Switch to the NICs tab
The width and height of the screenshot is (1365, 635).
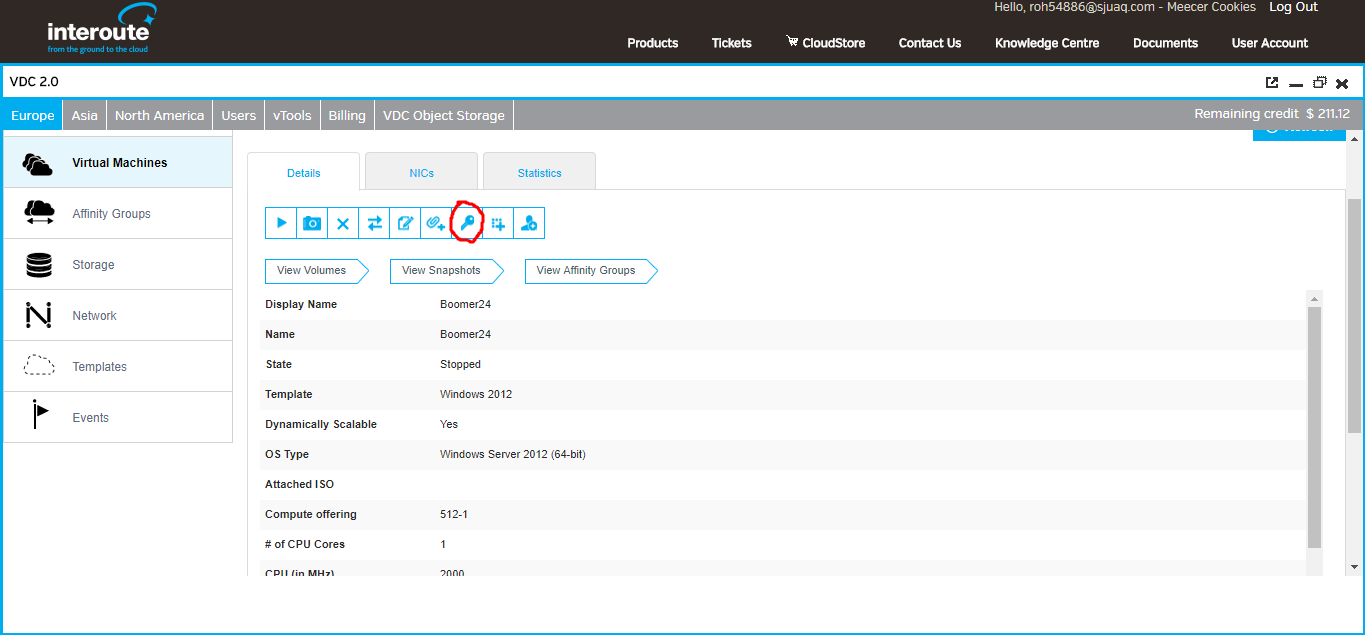pos(422,172)
